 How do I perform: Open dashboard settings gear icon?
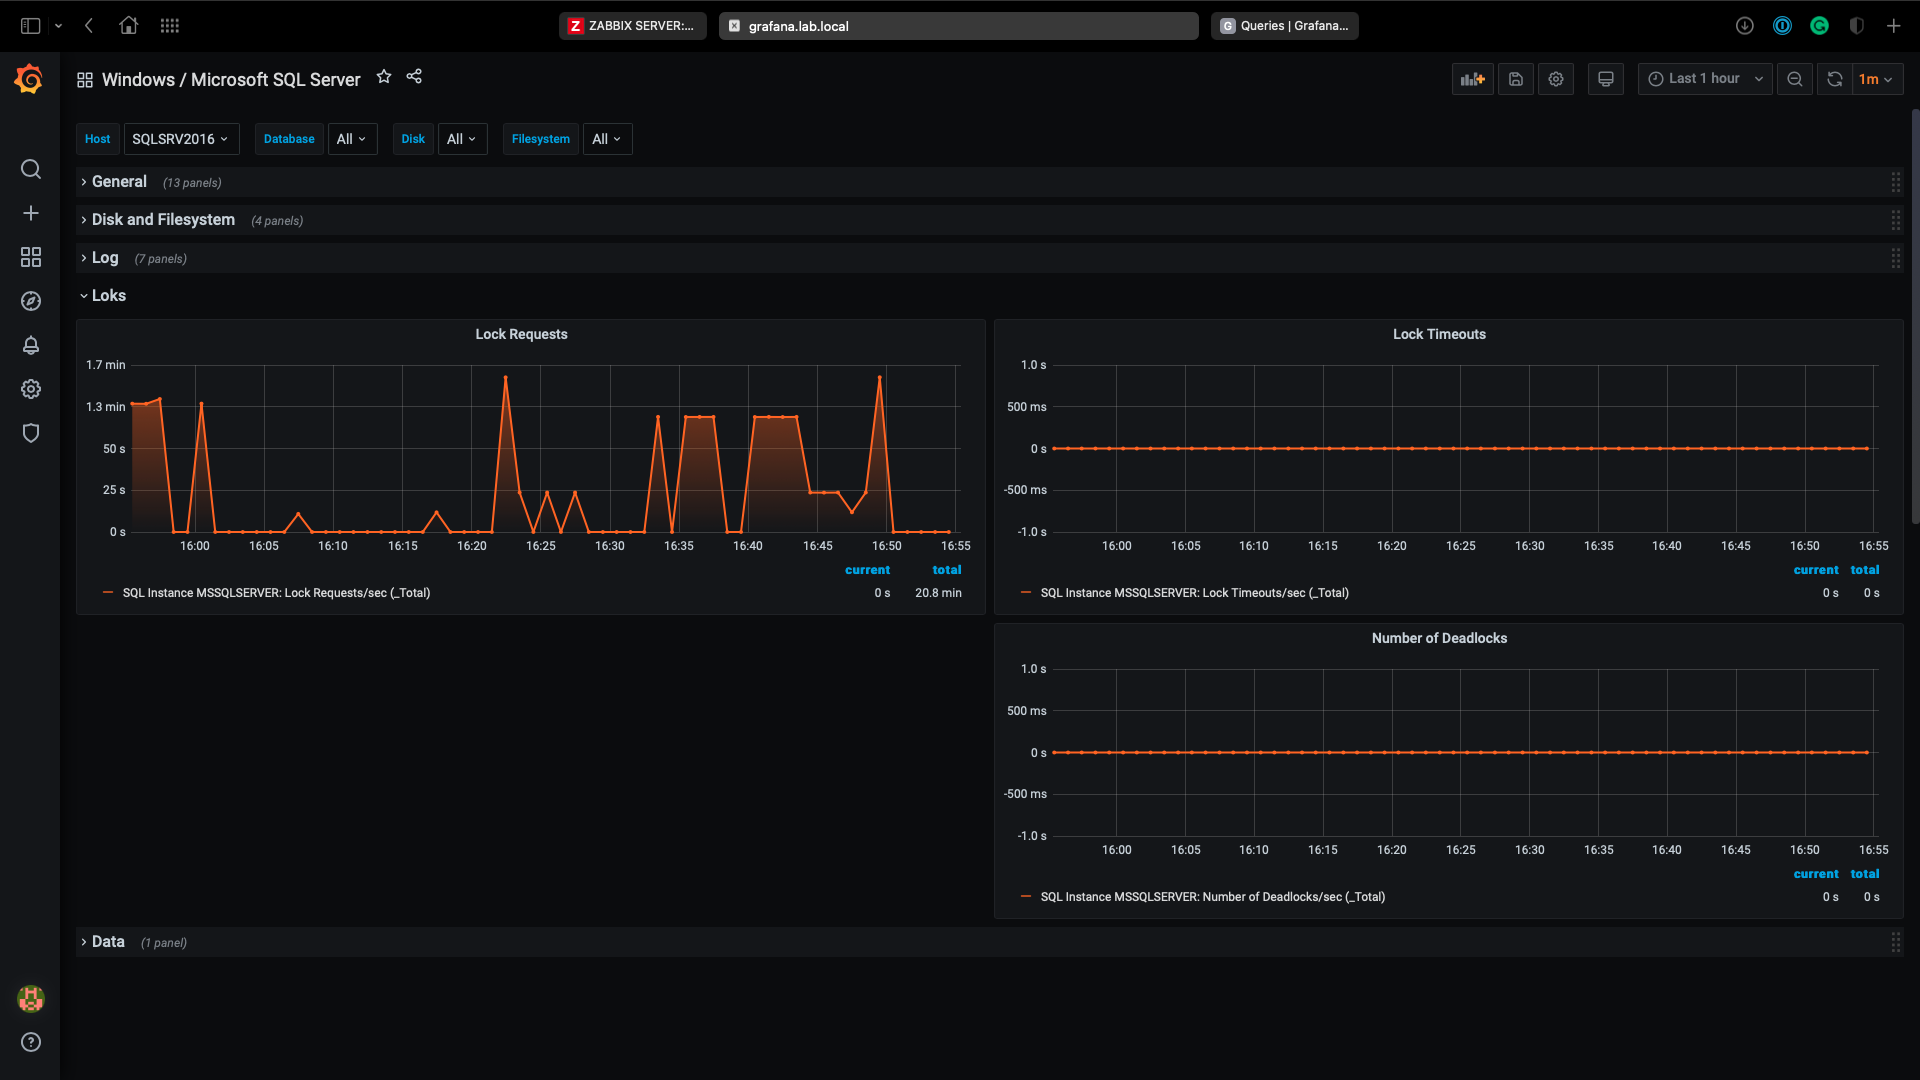(1556, 79)
